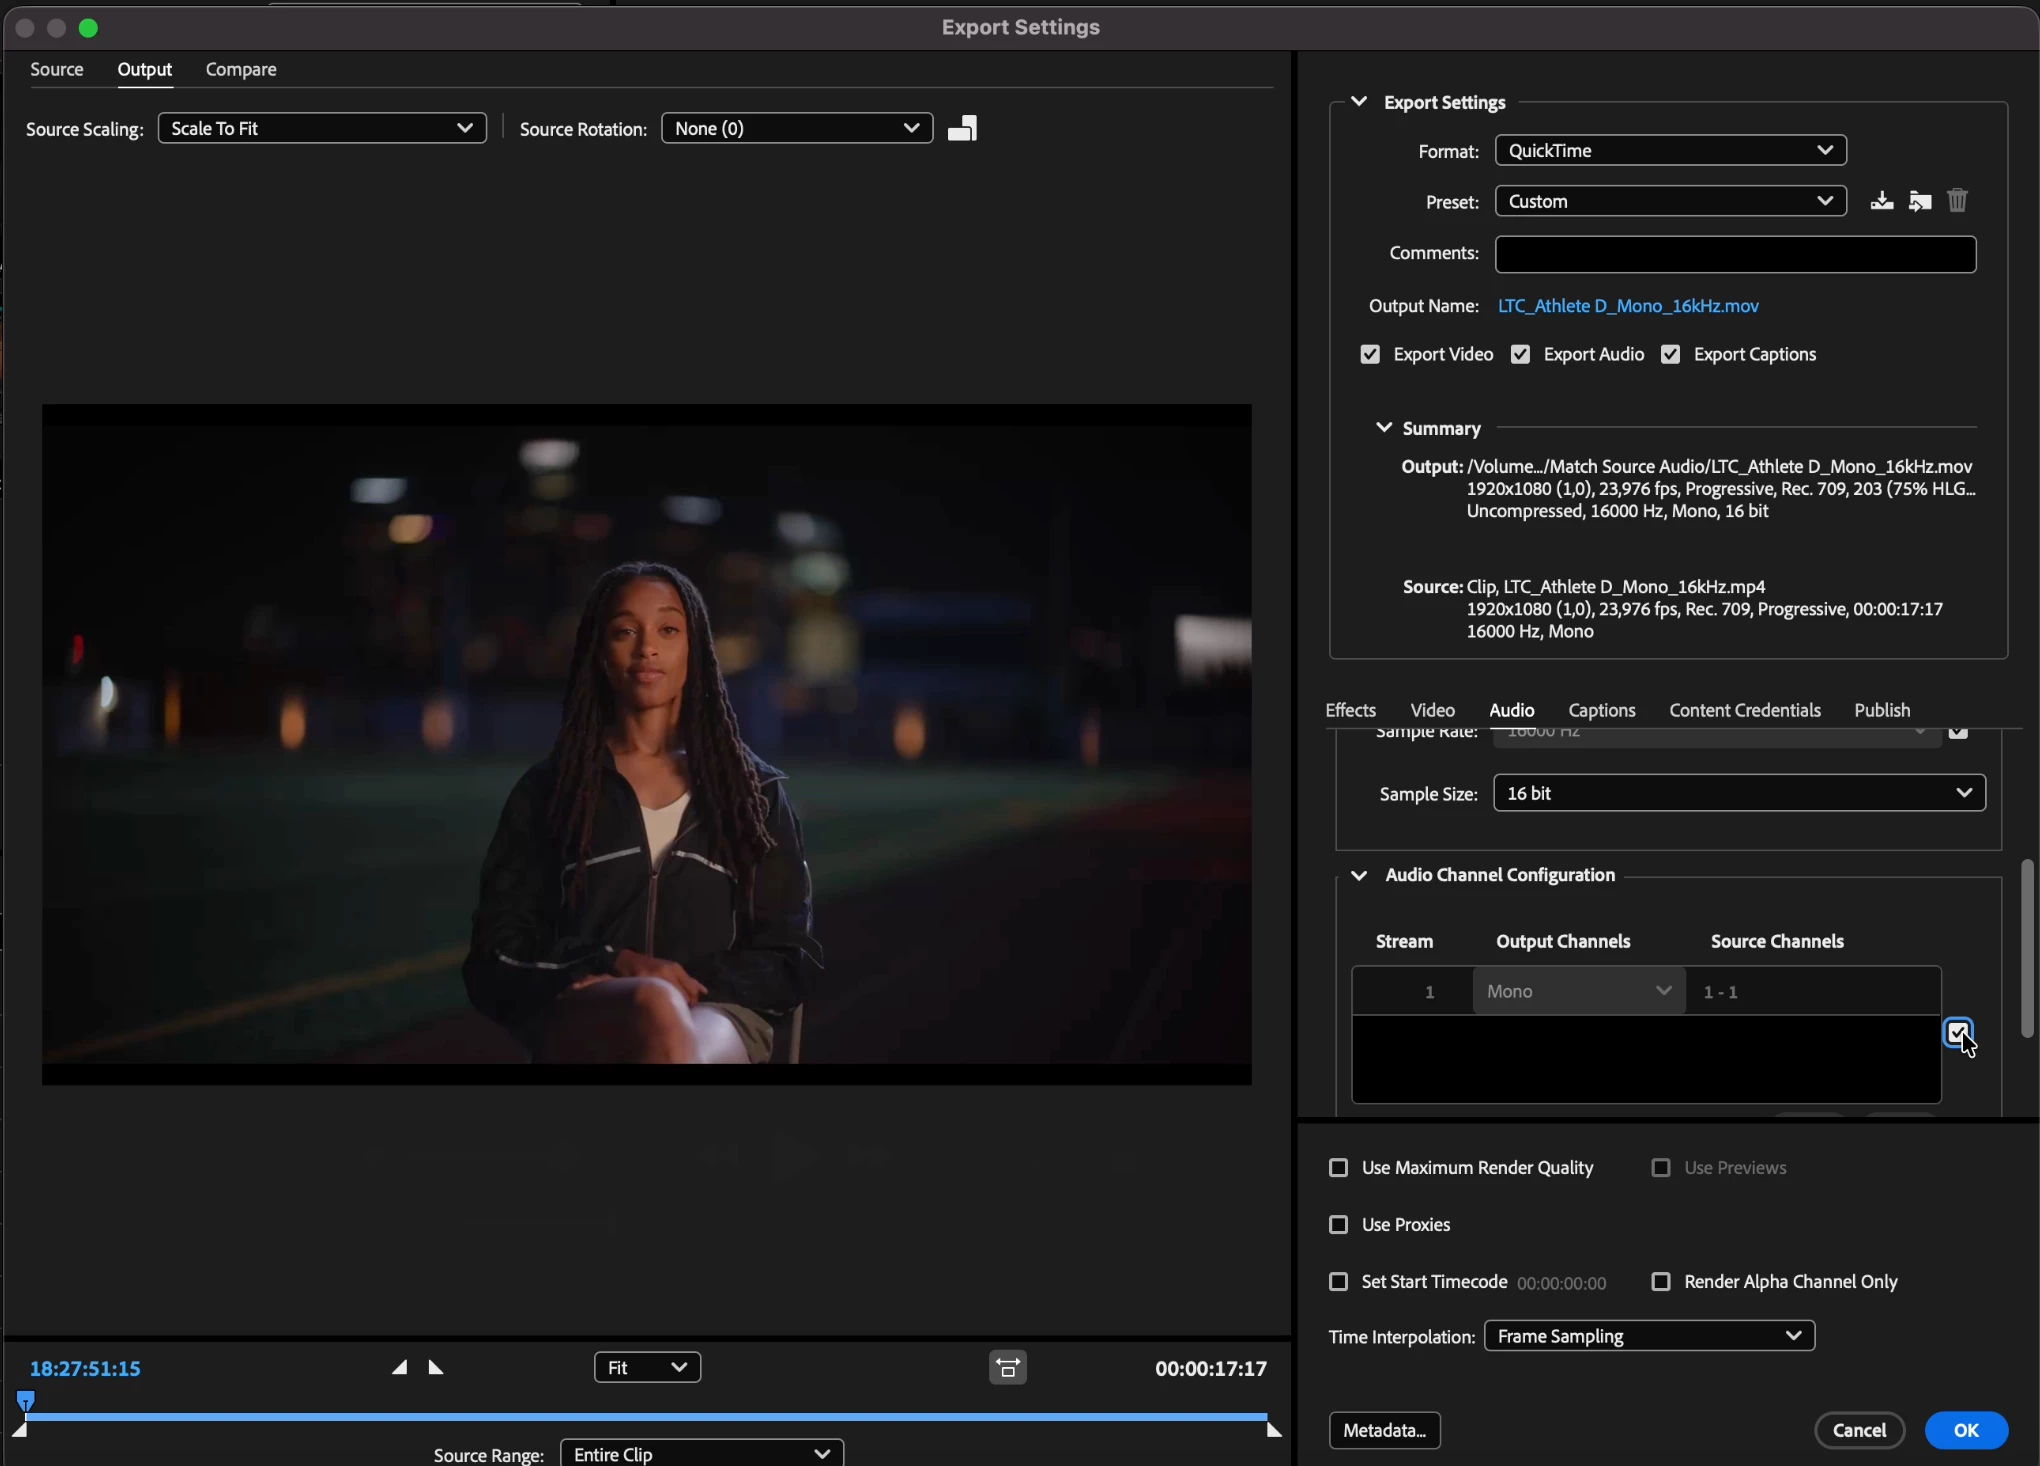Click inside the Comments input field
This screenshot has width=2040, height=1466.
[x=1735, y=254]
